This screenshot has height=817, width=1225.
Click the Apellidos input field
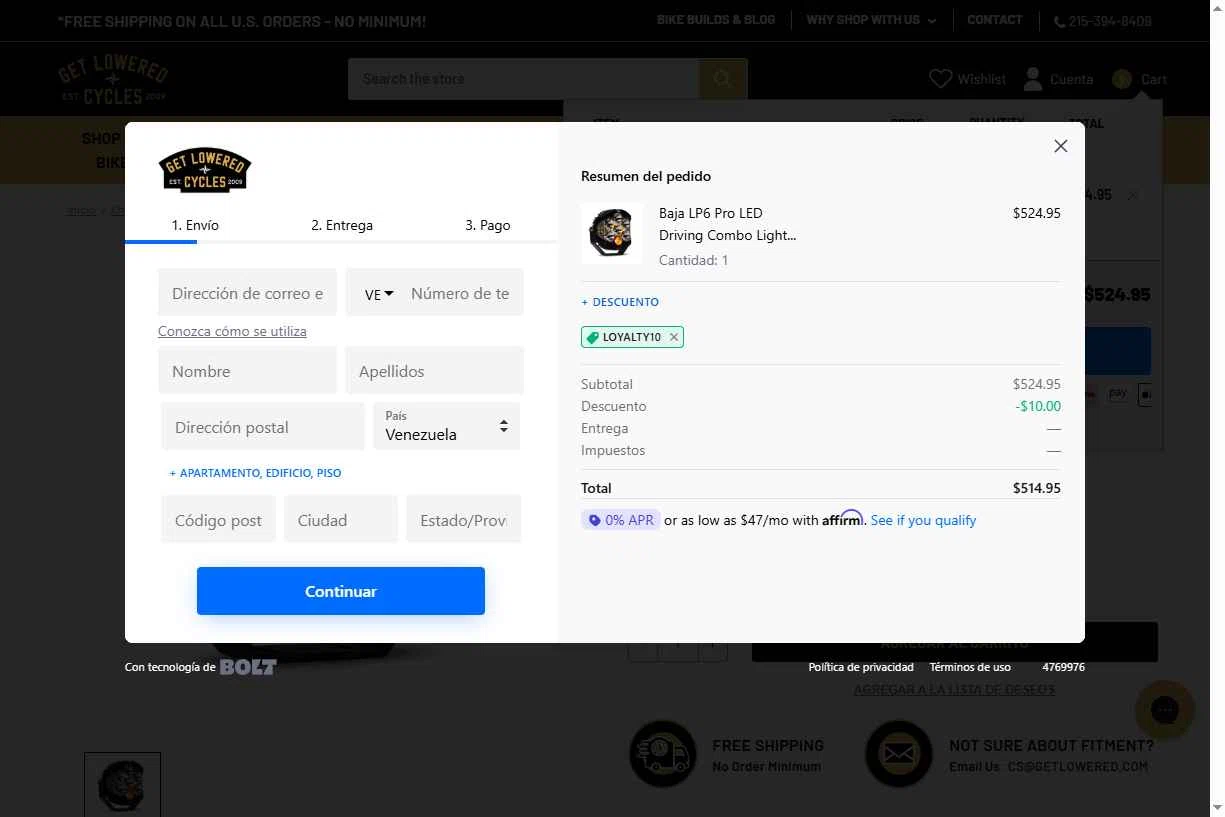pyautogui.click(x=434, y=371)
